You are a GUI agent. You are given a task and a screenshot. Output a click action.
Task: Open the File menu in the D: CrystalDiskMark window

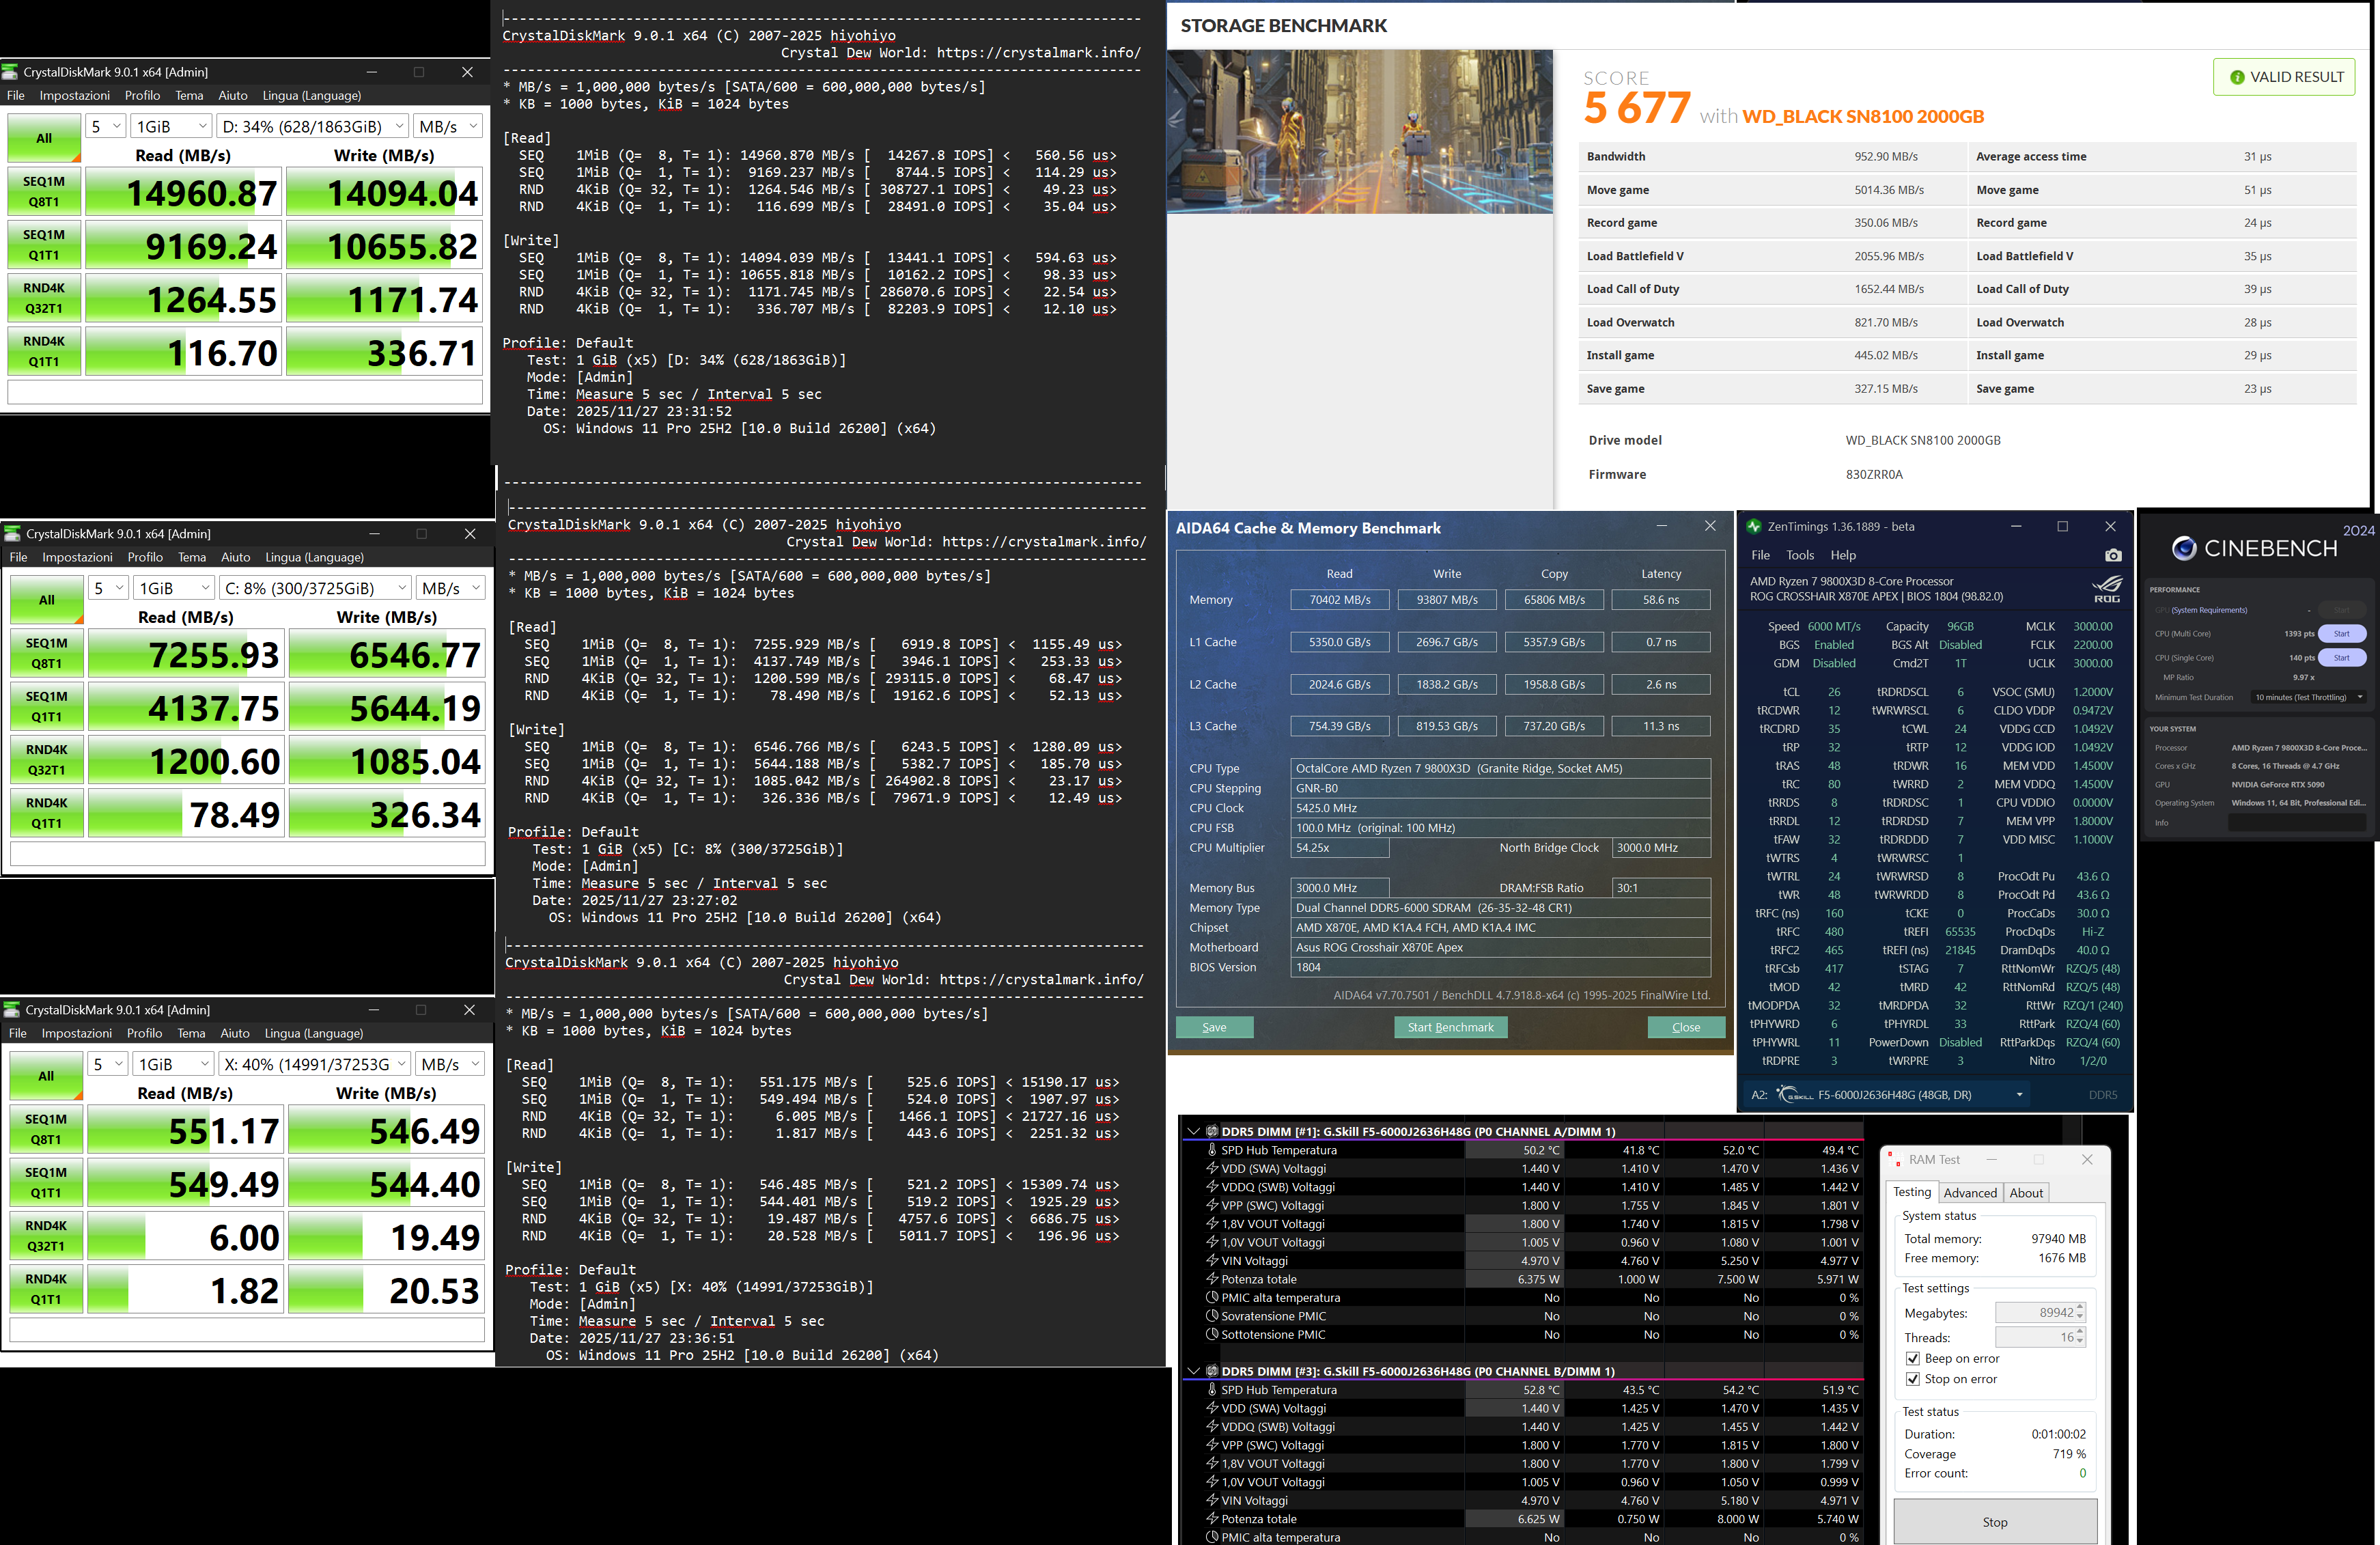pos(16,96)
